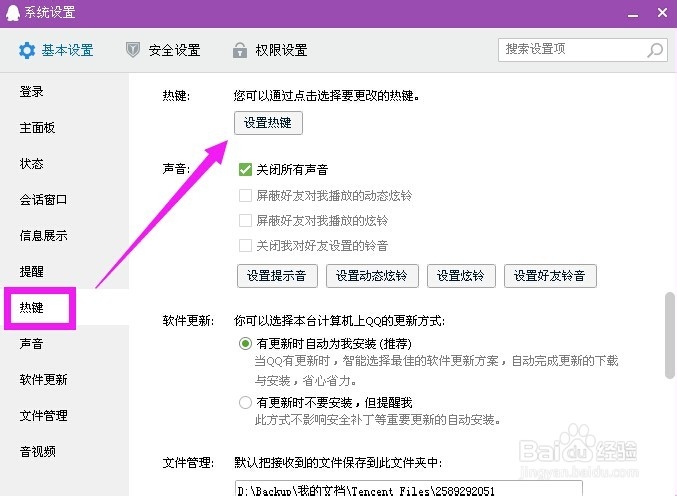
Task: Click text 你可以选择本台计算机上QQ的更新方式:
Action: point(339,321)
